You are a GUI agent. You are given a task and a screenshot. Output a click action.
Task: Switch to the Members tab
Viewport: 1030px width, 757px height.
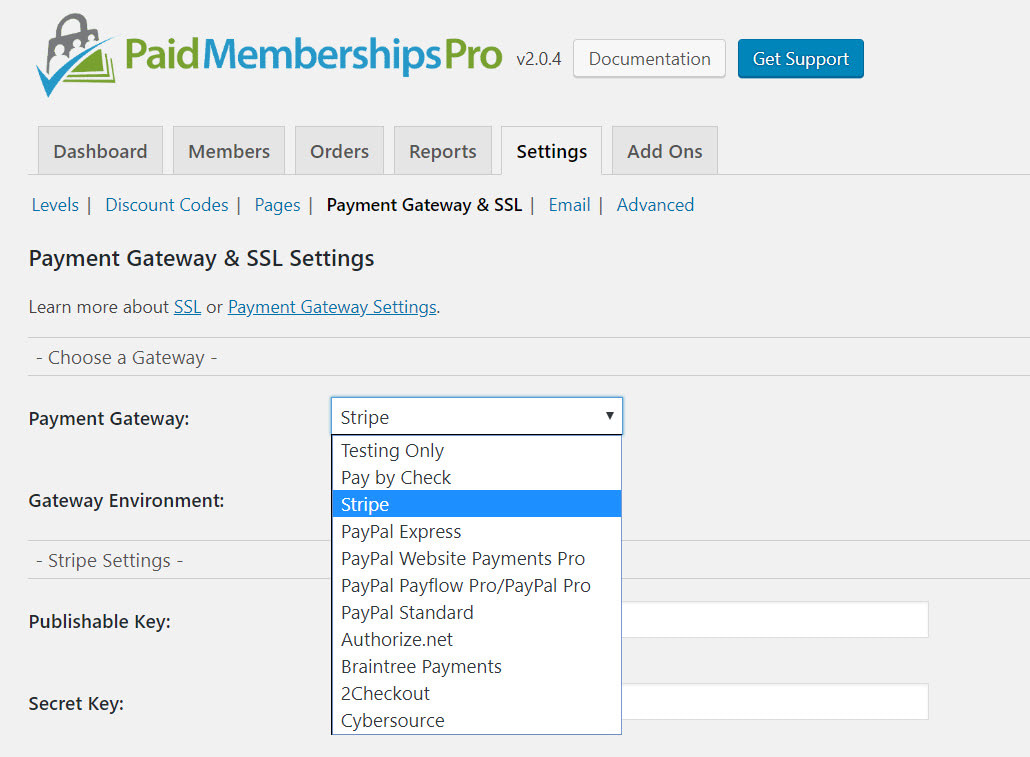pos(228,150)
